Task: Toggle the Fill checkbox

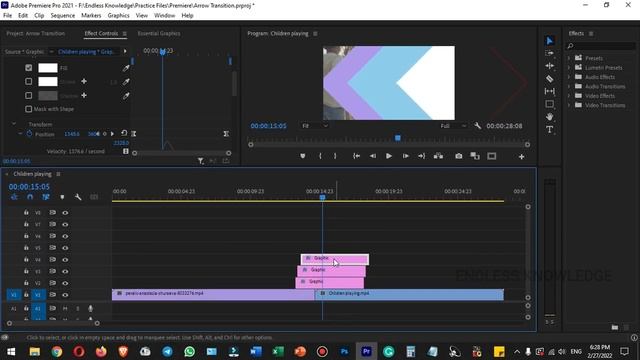Action: pos(29,68)
